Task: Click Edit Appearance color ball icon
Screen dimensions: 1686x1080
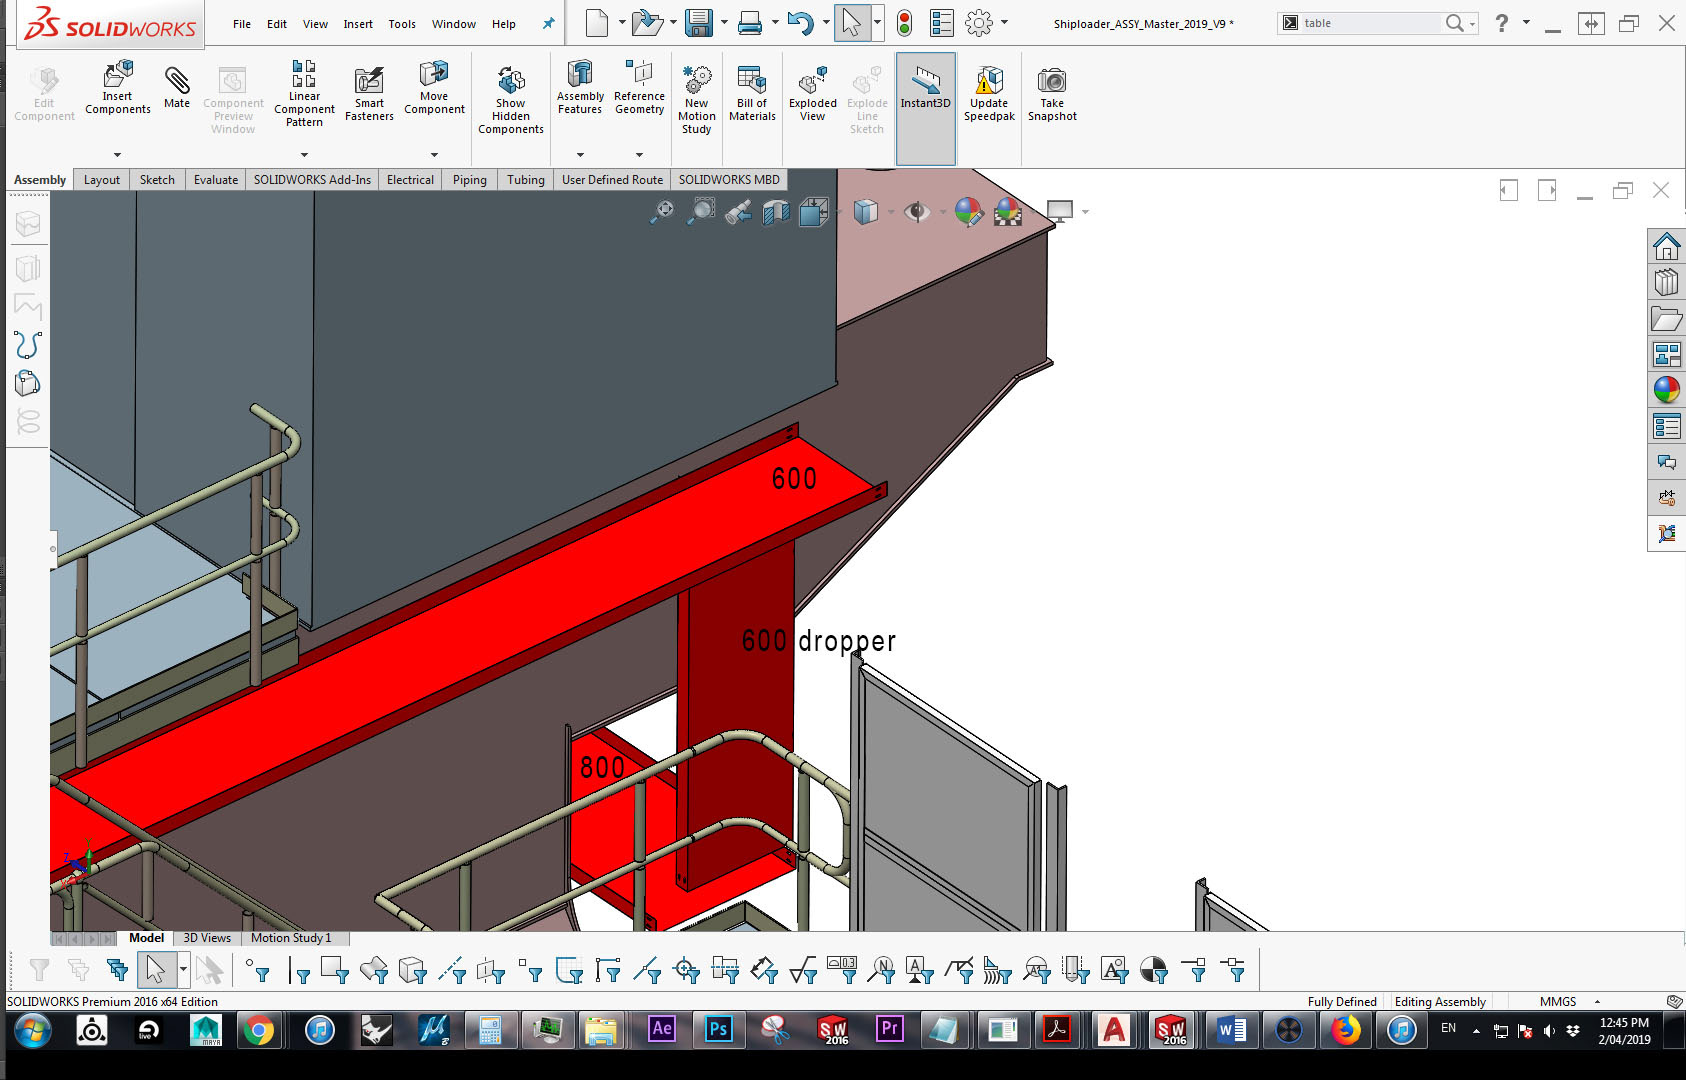Action: 968,211
